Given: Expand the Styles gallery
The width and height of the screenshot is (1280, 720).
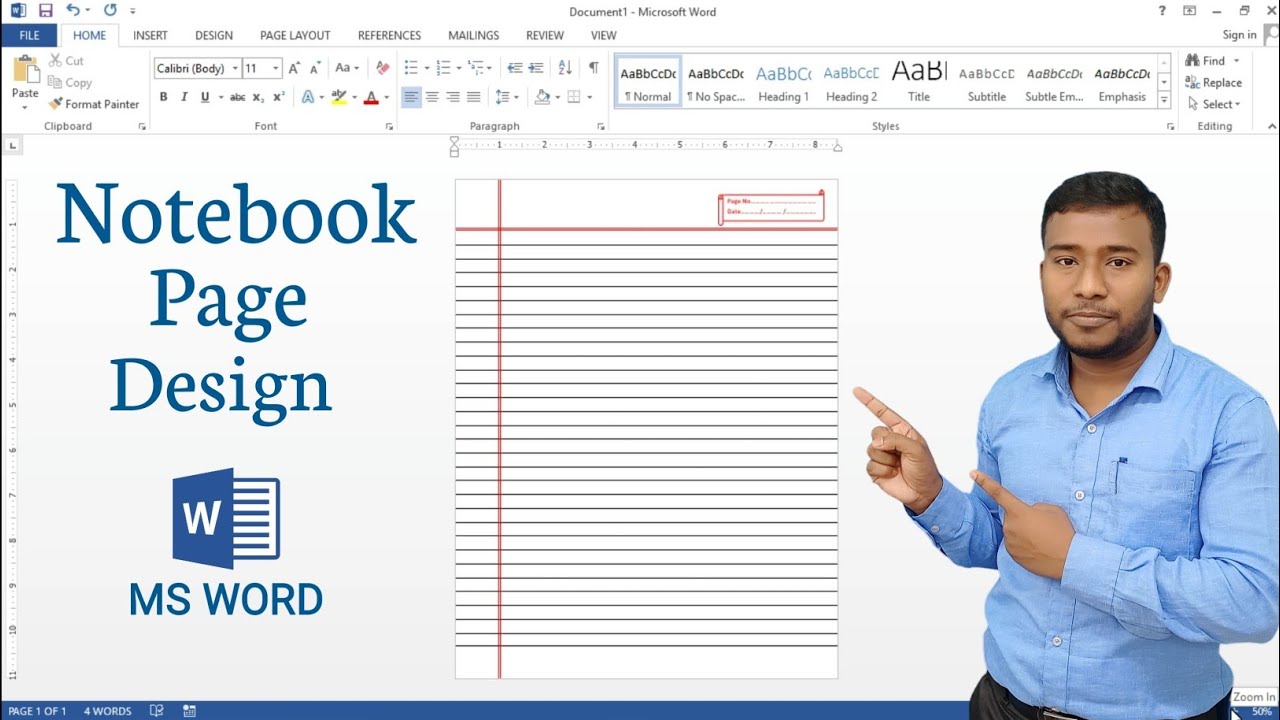Looking at the screenshot, I should click(x=1164, y=100).
